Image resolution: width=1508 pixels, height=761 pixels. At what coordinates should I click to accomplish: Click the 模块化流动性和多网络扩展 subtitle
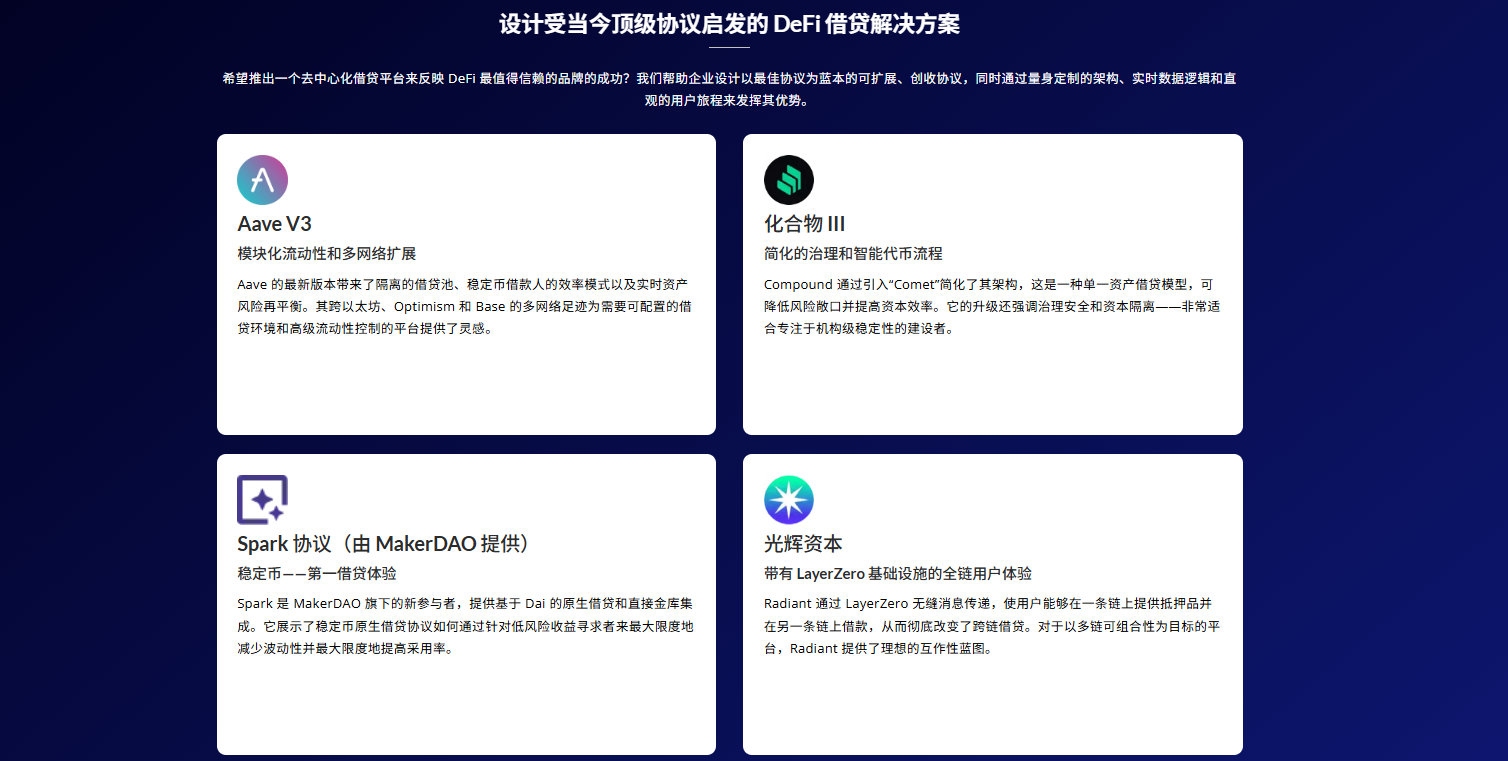click(327, 254)
